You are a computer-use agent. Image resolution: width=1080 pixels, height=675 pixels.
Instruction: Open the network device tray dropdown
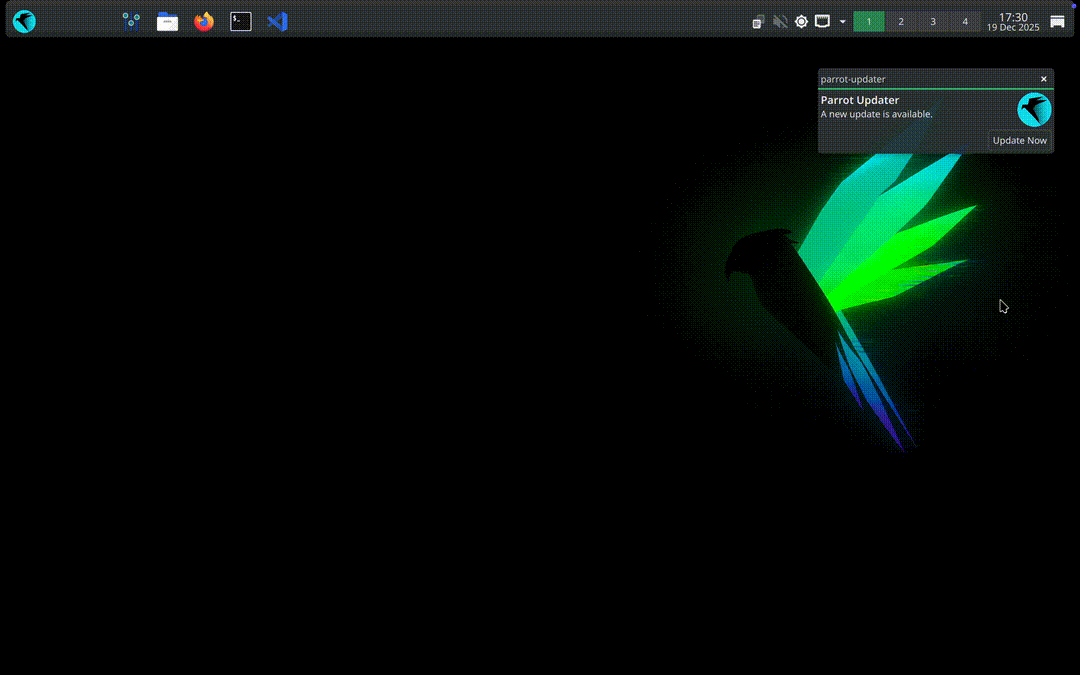(x=822, y=21)
